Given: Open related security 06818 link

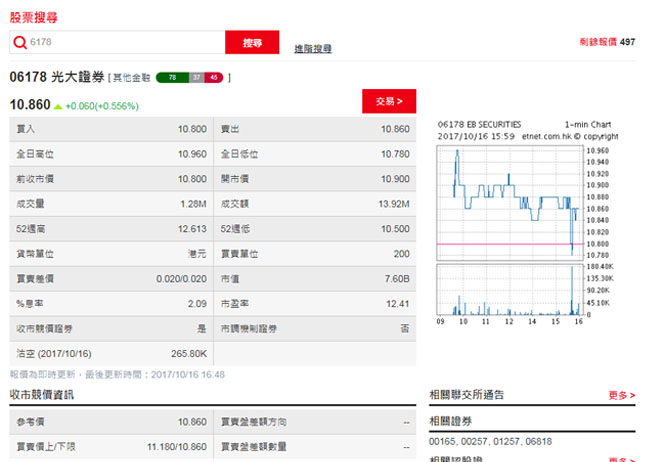Looking at the screenshot, I should (x=538, y=441).
